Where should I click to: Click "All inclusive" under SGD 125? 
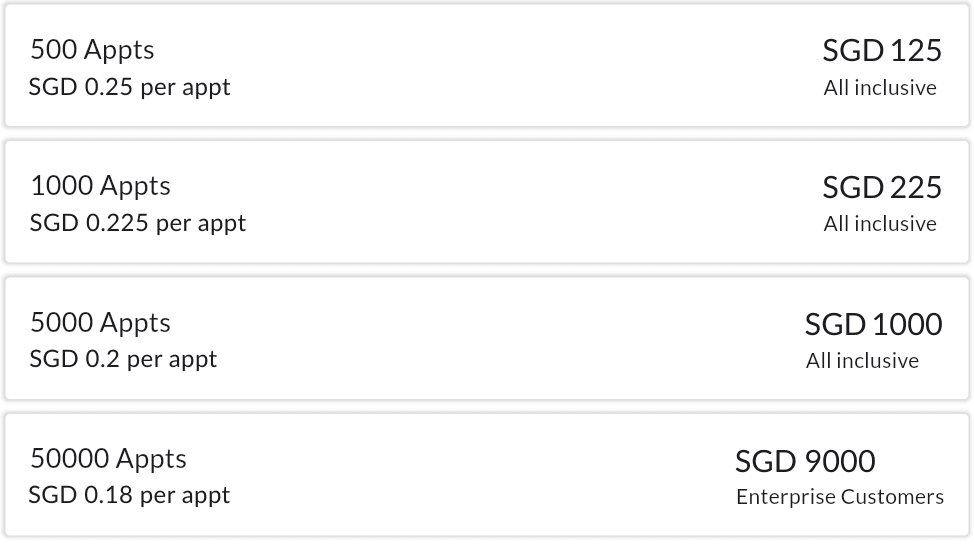(880, 88)
